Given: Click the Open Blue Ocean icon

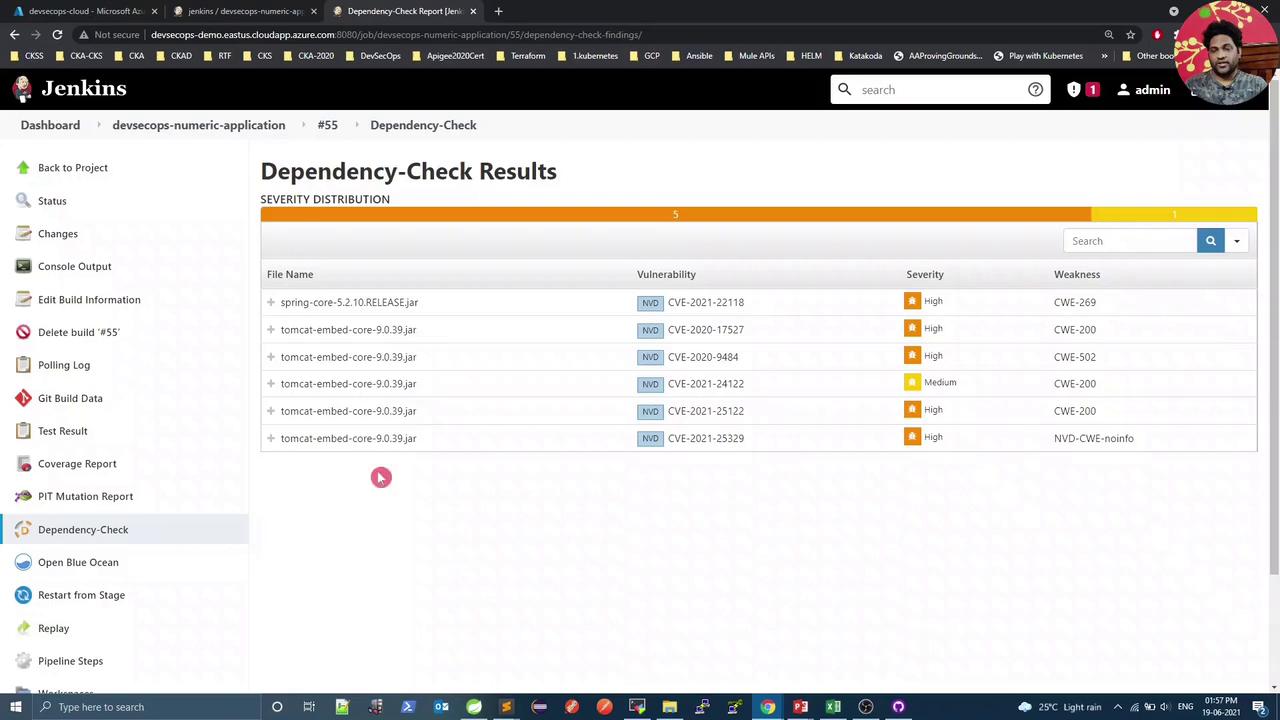Looking at the screenshot, I should [x=23, y=562].
